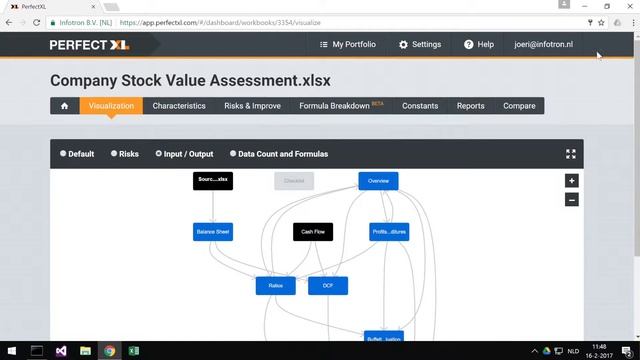Open the Characteristics tab

click(x=179, y=106)
